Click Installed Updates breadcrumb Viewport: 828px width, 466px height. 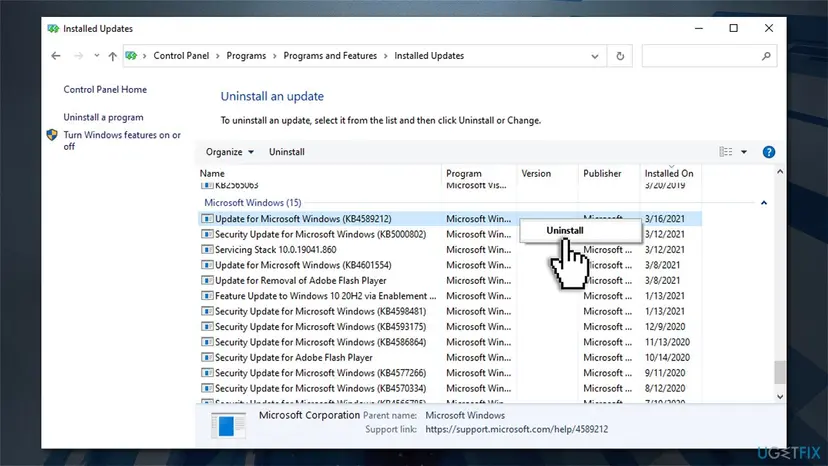[x=429, y=55]
